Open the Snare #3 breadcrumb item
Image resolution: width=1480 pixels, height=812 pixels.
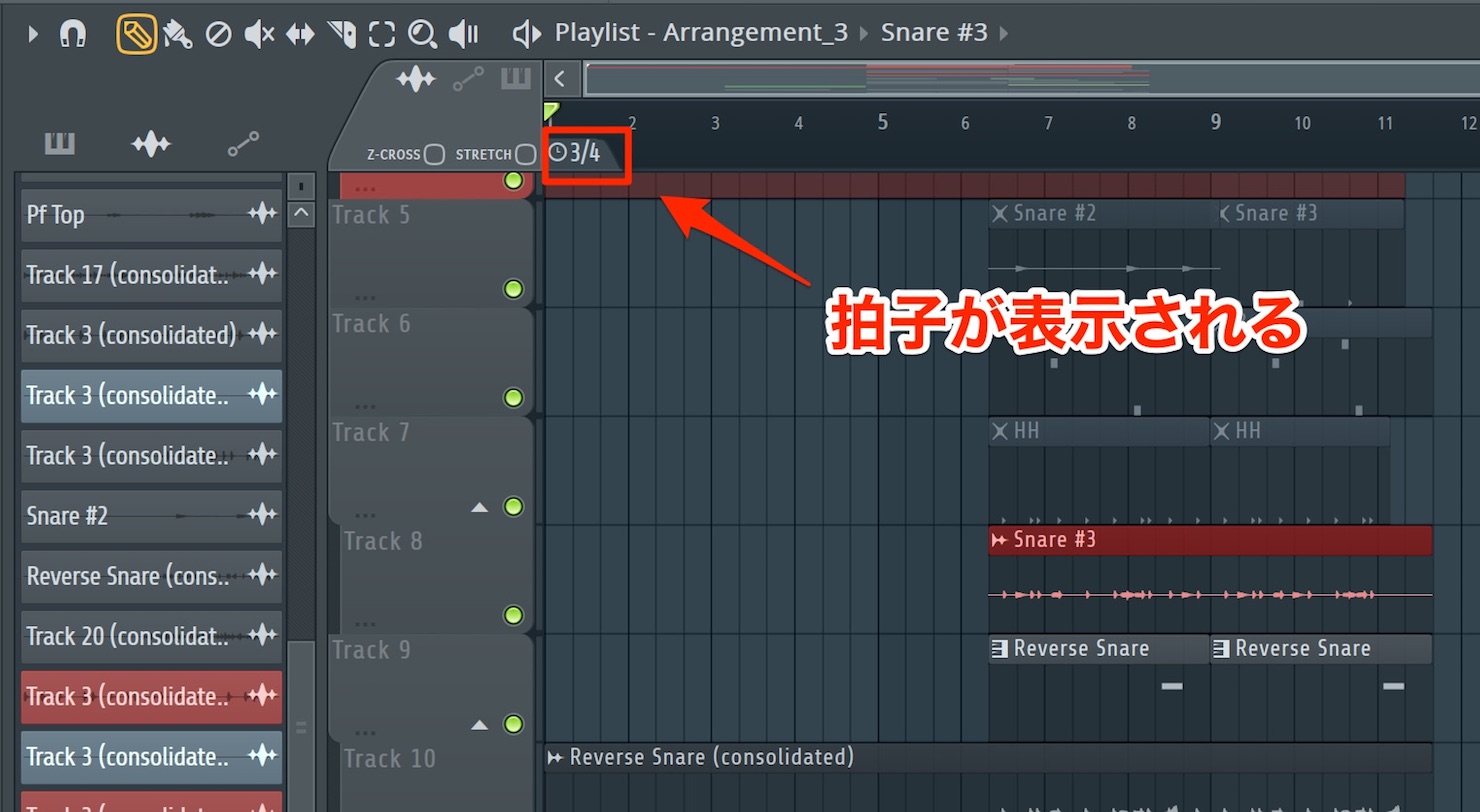(x=934, y=33)
